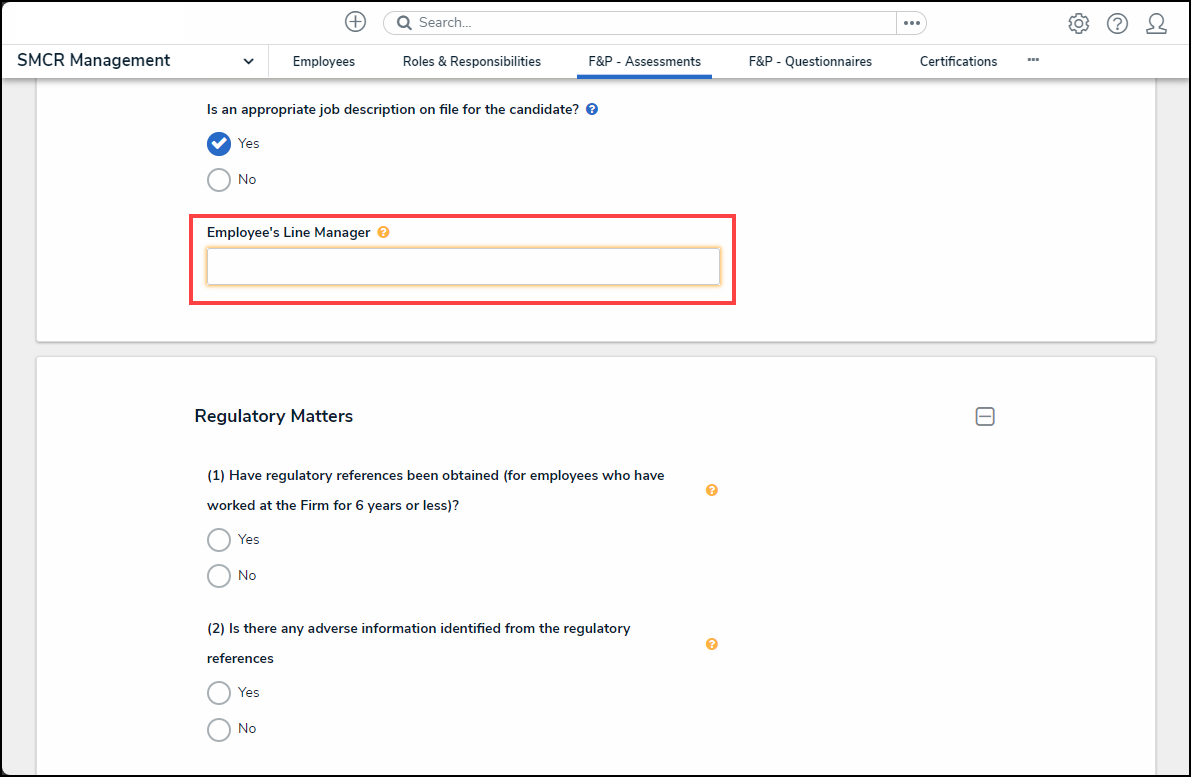Select No for adverse information identified
This screenshot has height=777, width=1191.
point(219,729)
